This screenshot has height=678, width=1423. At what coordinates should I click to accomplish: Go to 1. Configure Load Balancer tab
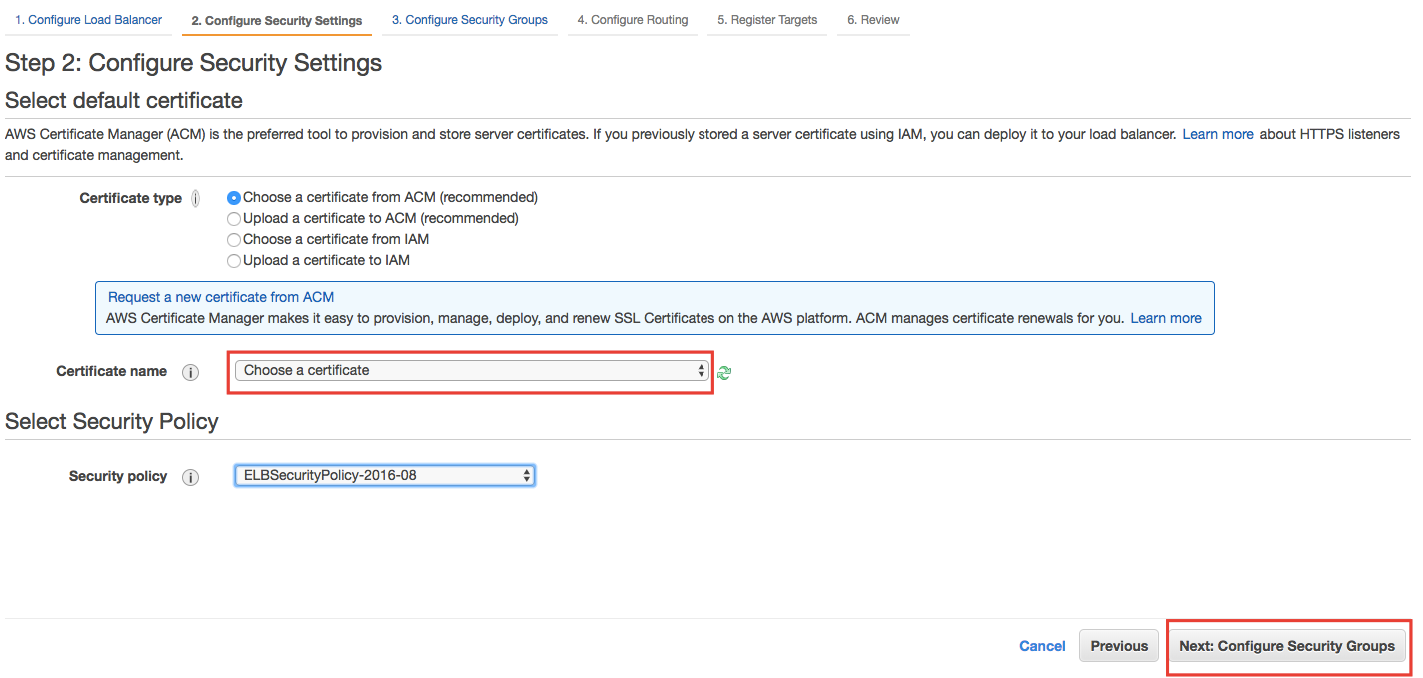pyautogui.click(x=88, y=20)
